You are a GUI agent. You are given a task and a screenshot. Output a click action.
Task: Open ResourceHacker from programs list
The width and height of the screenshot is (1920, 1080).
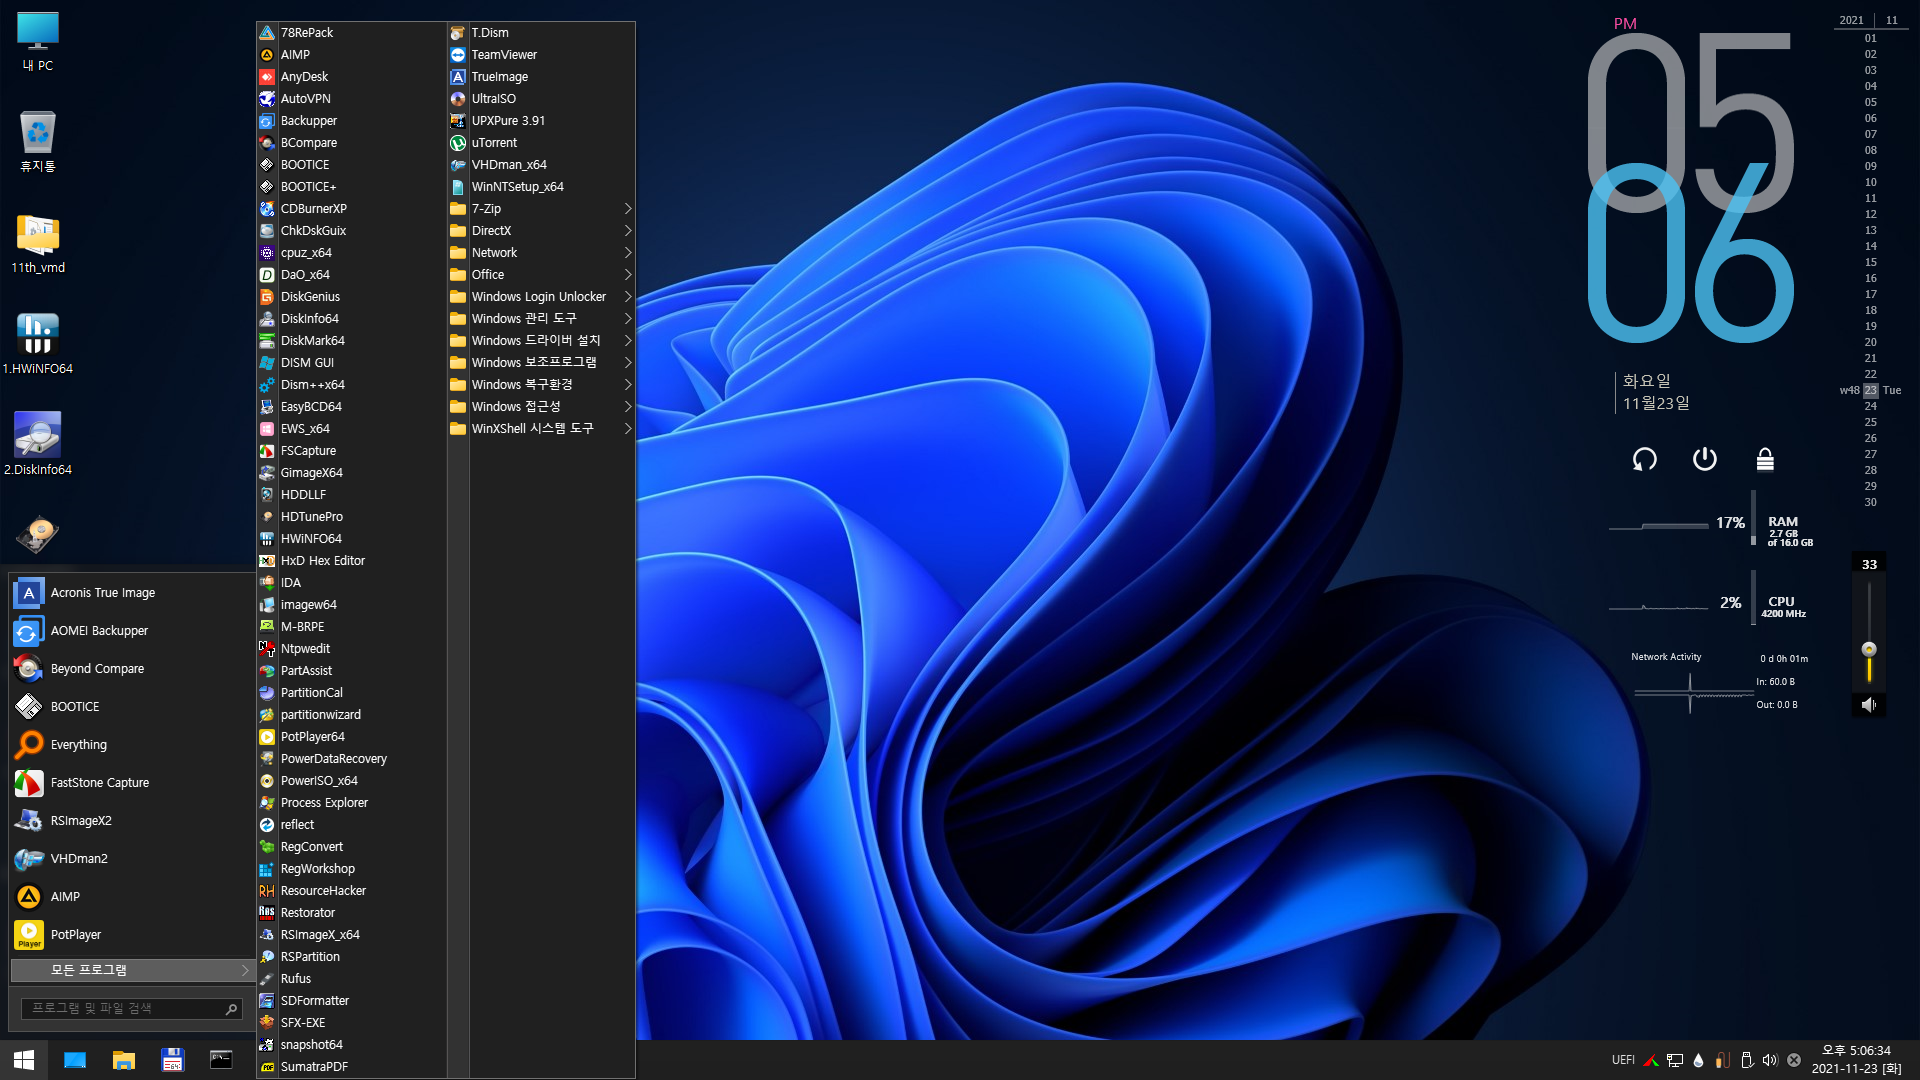[x=351, y=891]
